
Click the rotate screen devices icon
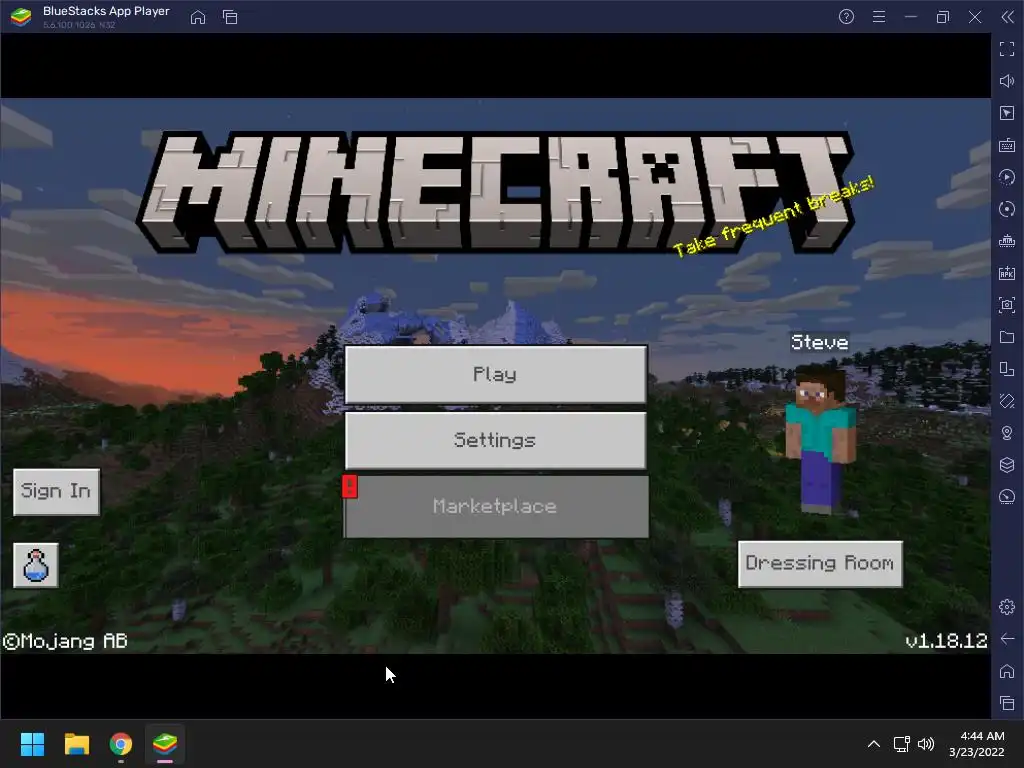click(1007, 369)
